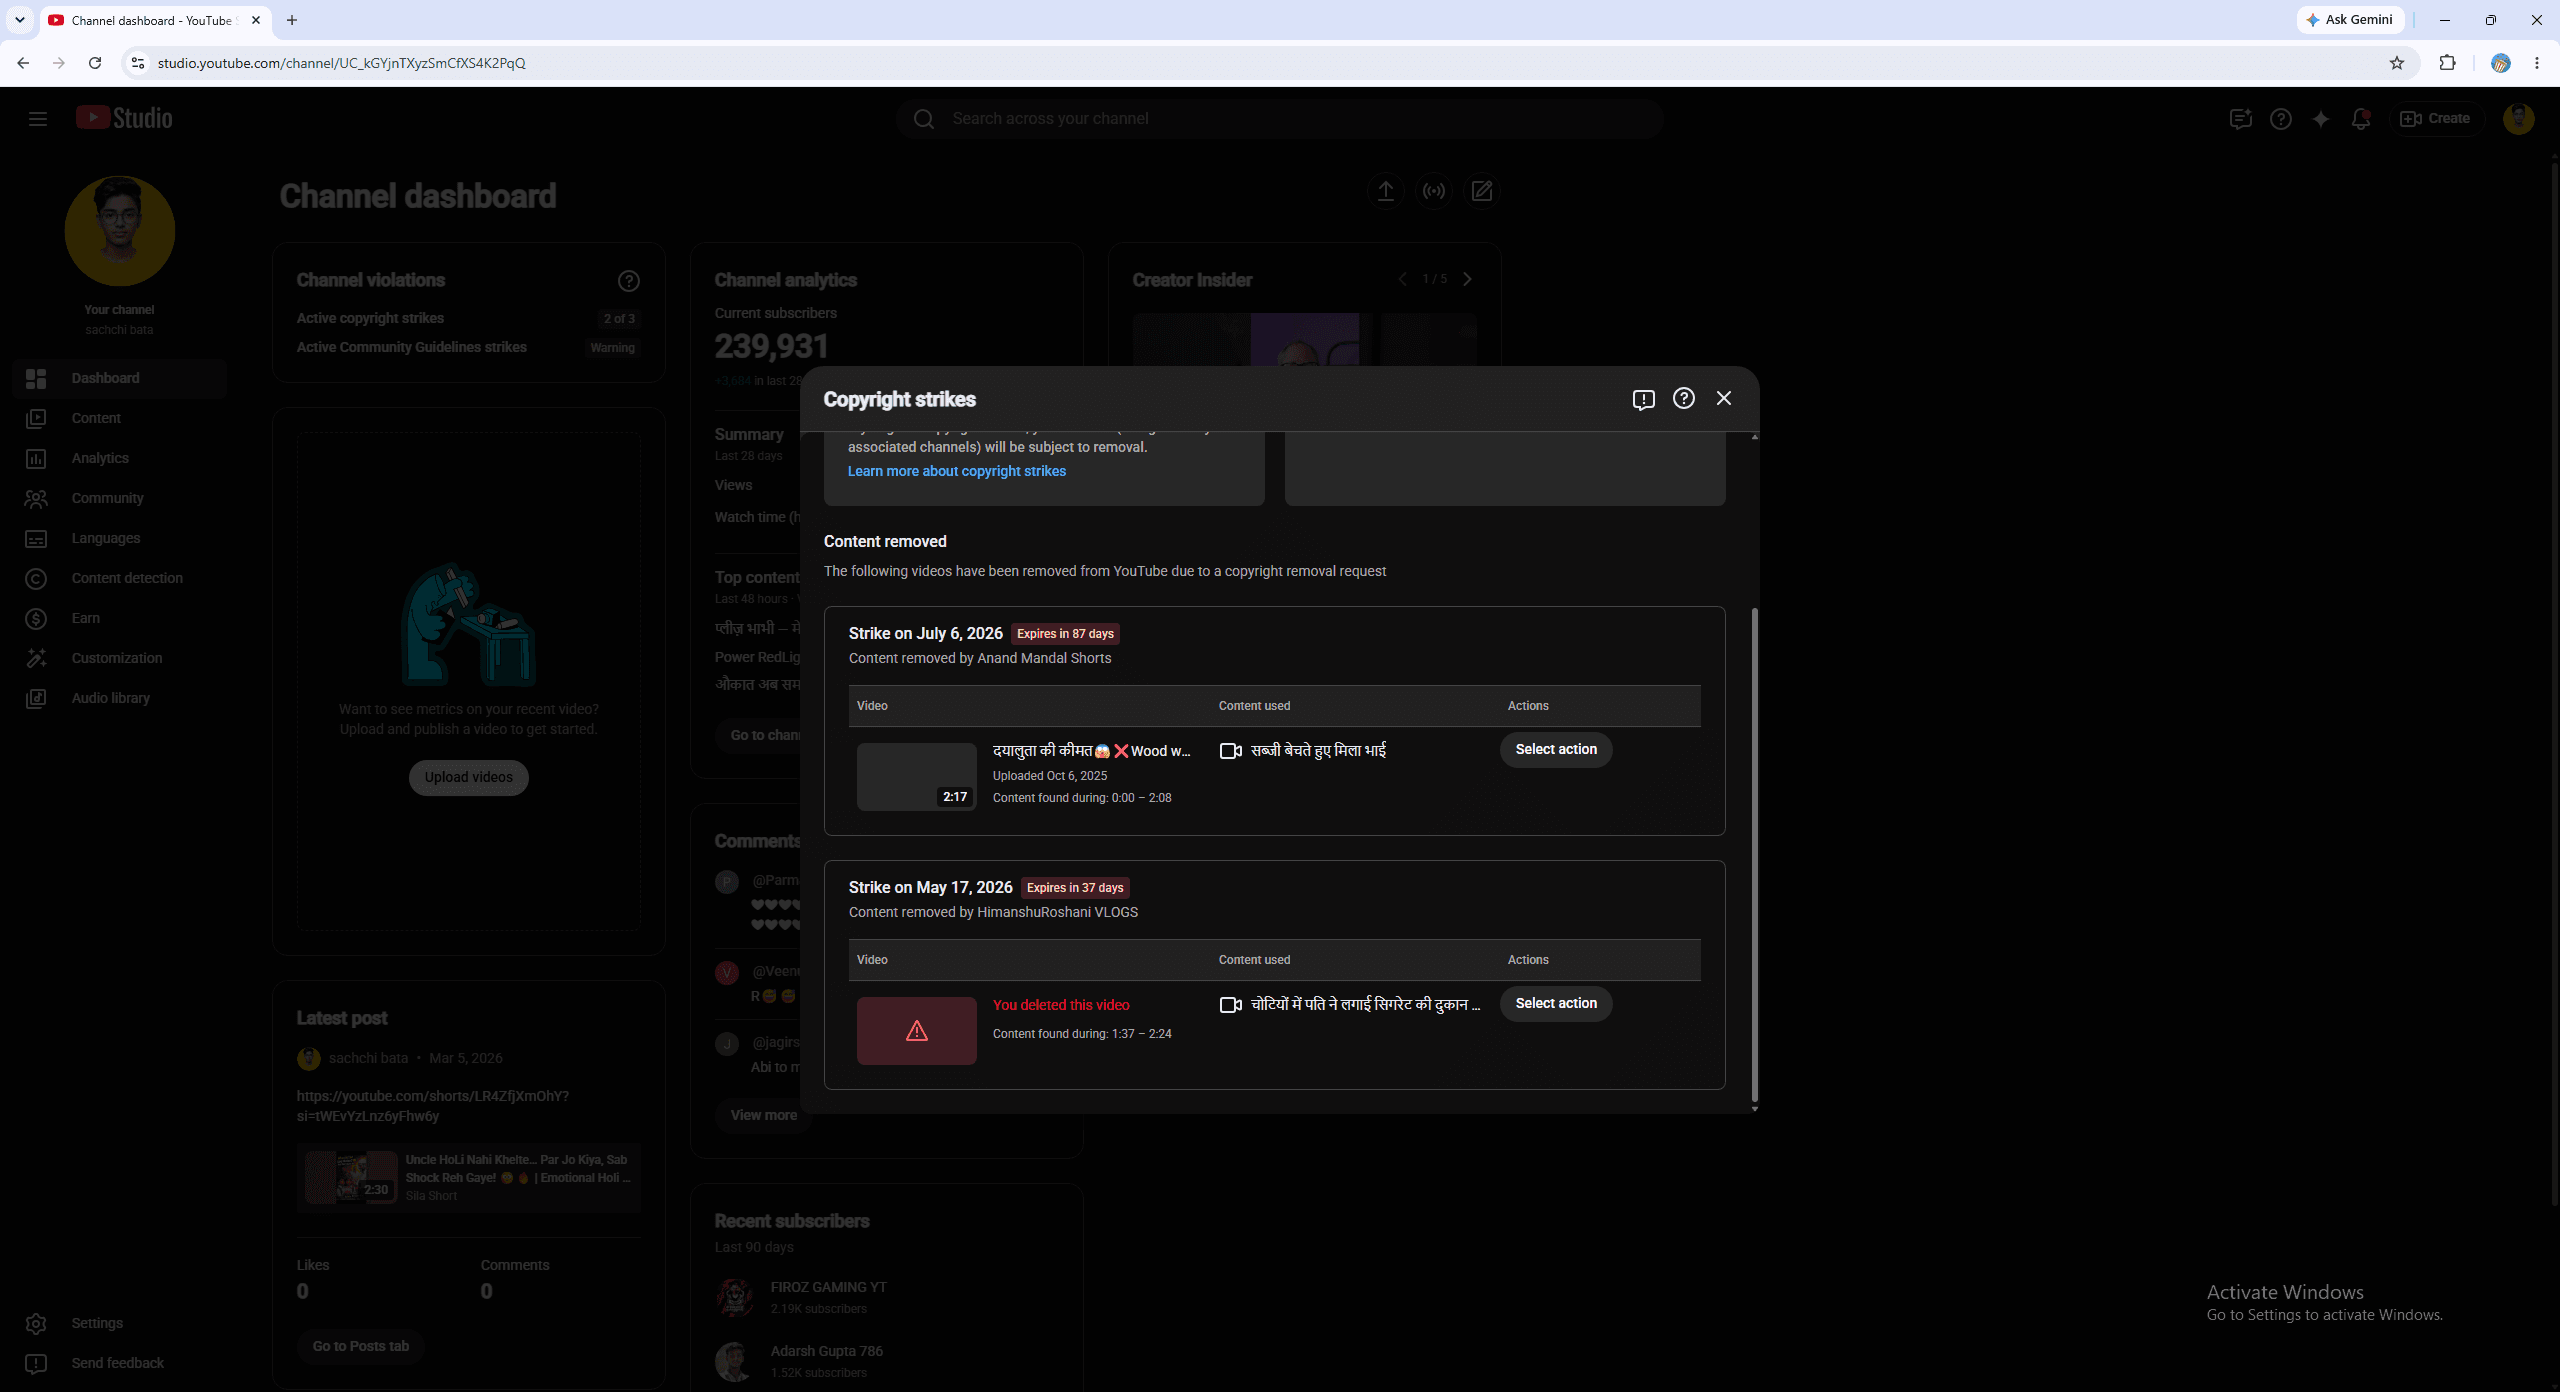Click Ask Gemini in browser title bar
The height and width of the screenshot is (1392, 2560).
(2350, 20)
